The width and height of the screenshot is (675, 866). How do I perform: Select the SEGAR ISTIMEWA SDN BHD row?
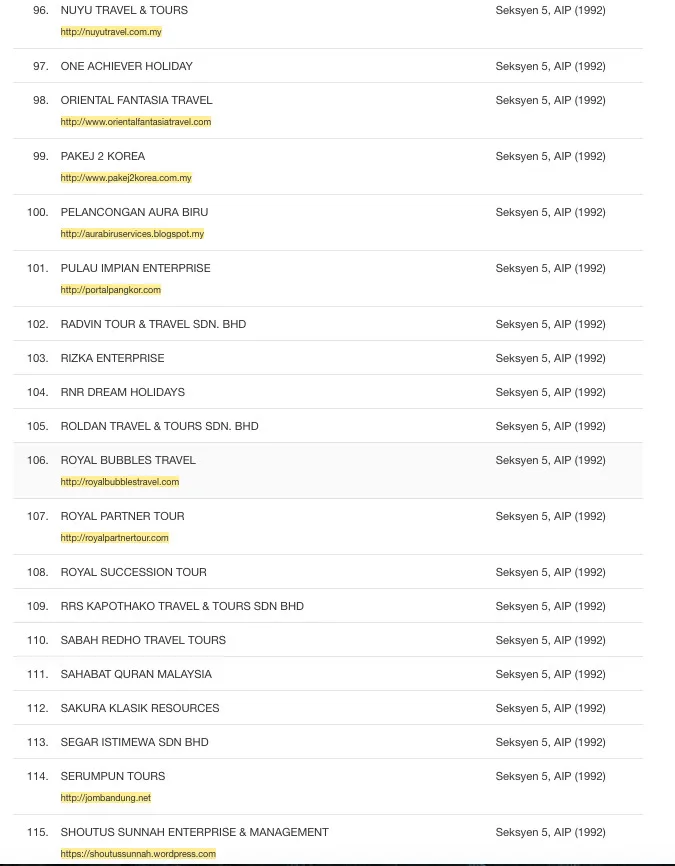coord(135,742)
